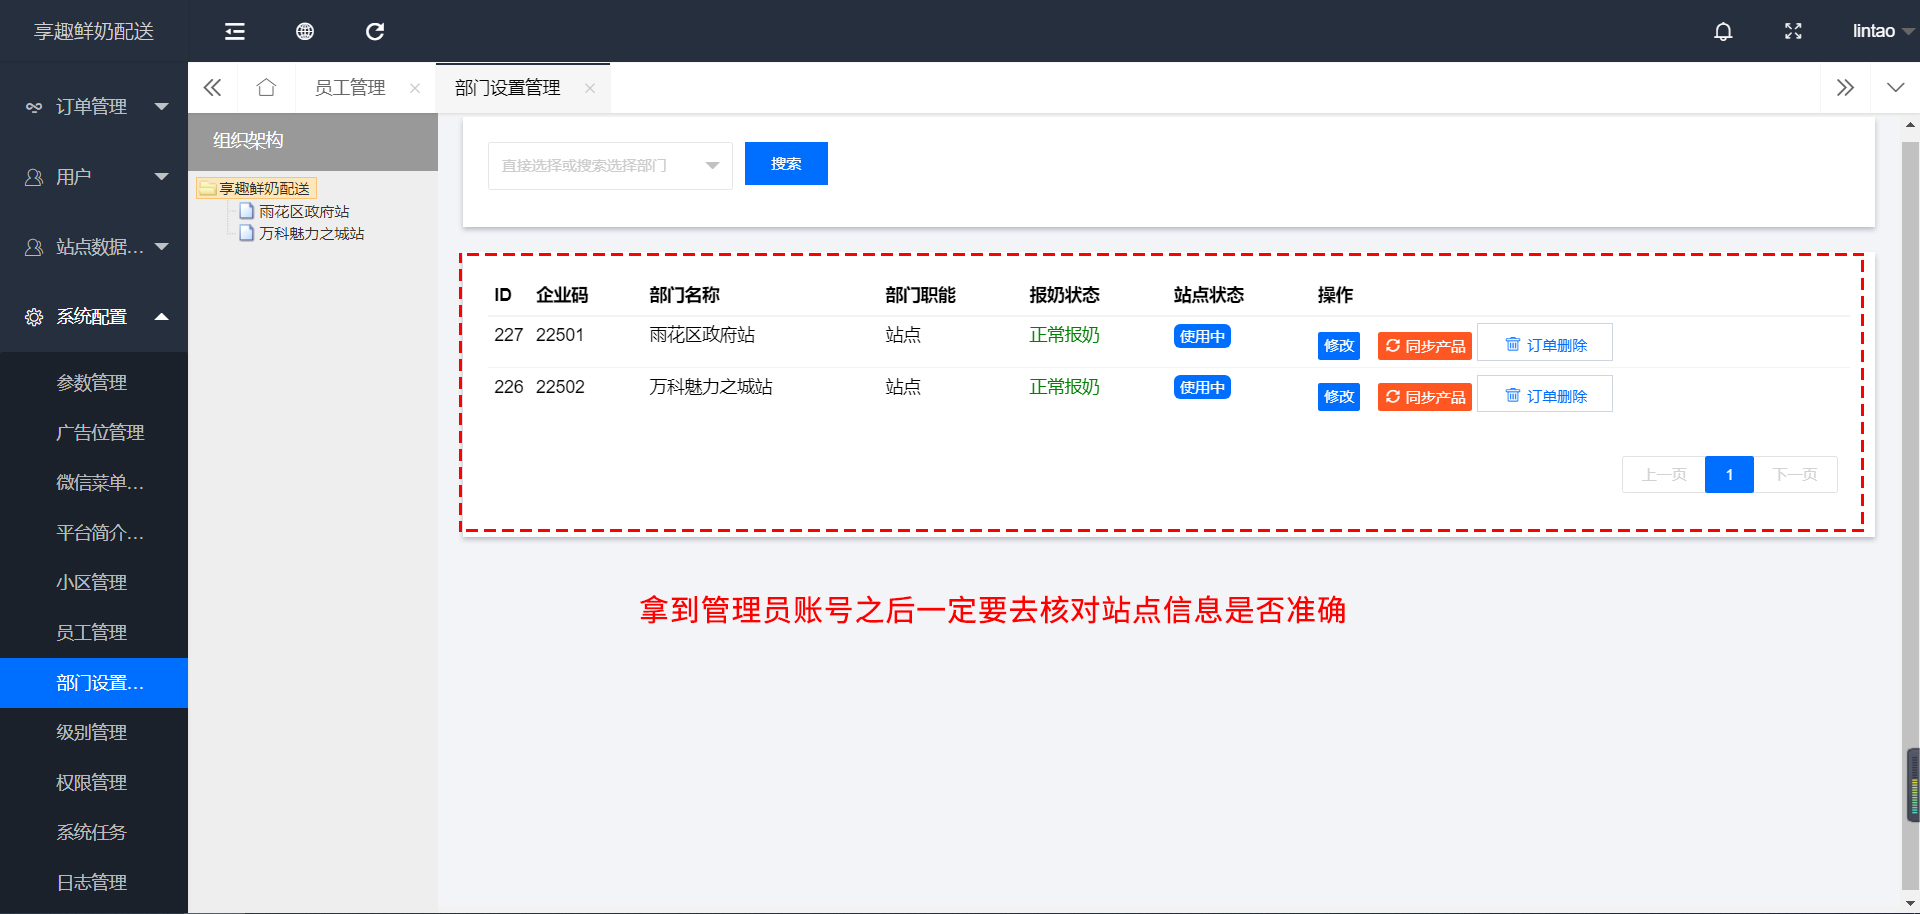
Task: Click the globe icon in header
Action: click(x=305, y=32)
